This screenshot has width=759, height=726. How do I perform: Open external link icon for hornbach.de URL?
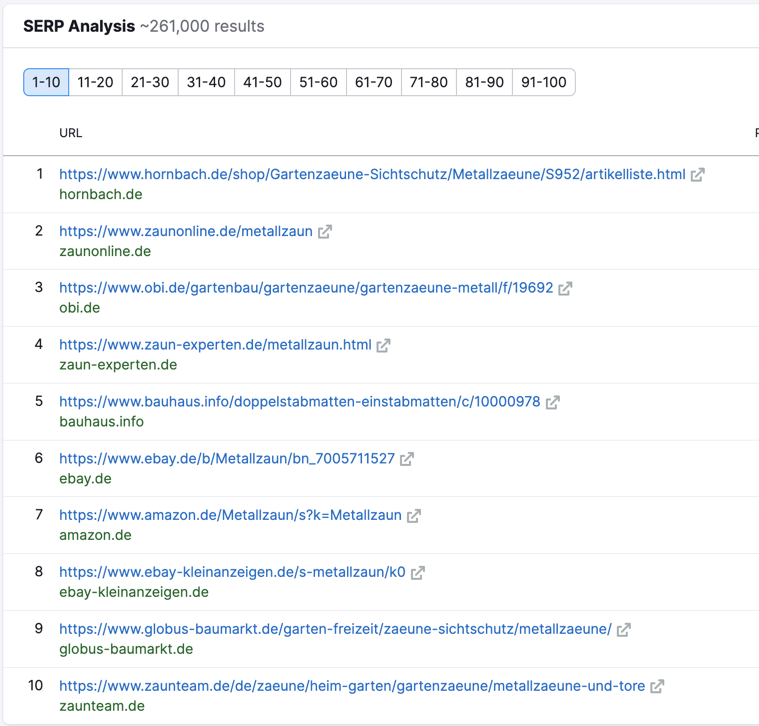pyautogui.click(x=698, y=175)
